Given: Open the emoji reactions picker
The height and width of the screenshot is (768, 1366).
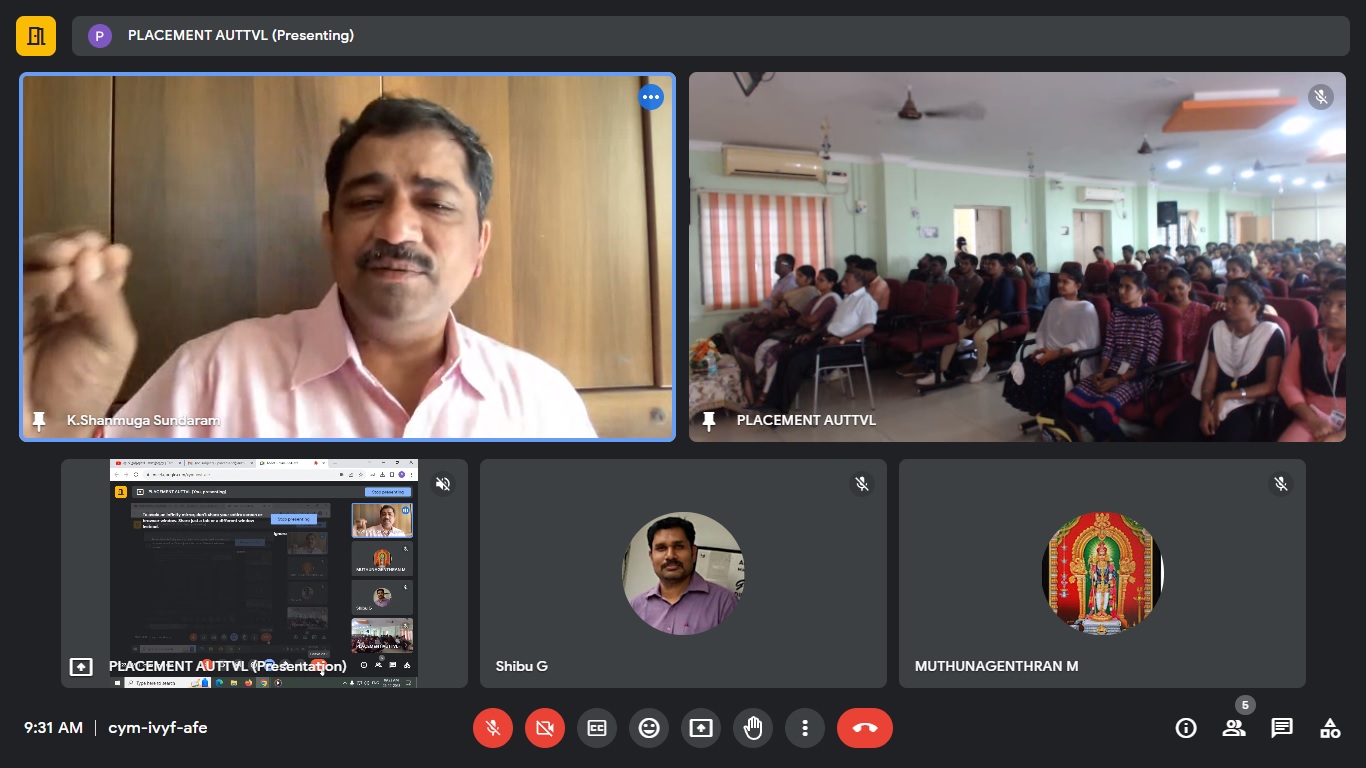Looking at the screenshot, I should [649, 728].
